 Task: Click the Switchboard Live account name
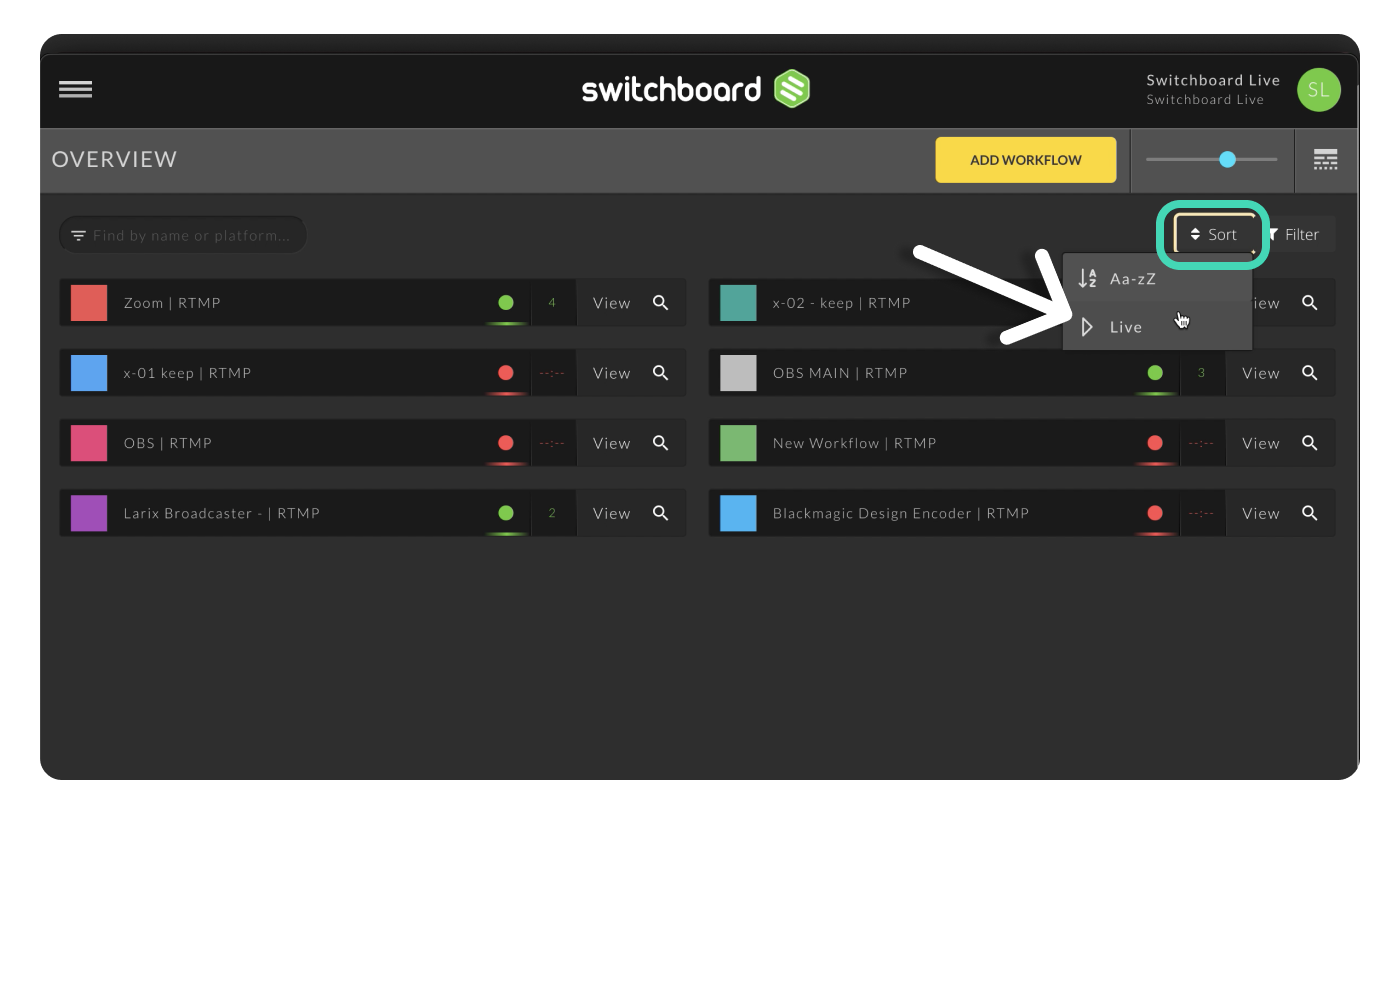click(1213, 80)
